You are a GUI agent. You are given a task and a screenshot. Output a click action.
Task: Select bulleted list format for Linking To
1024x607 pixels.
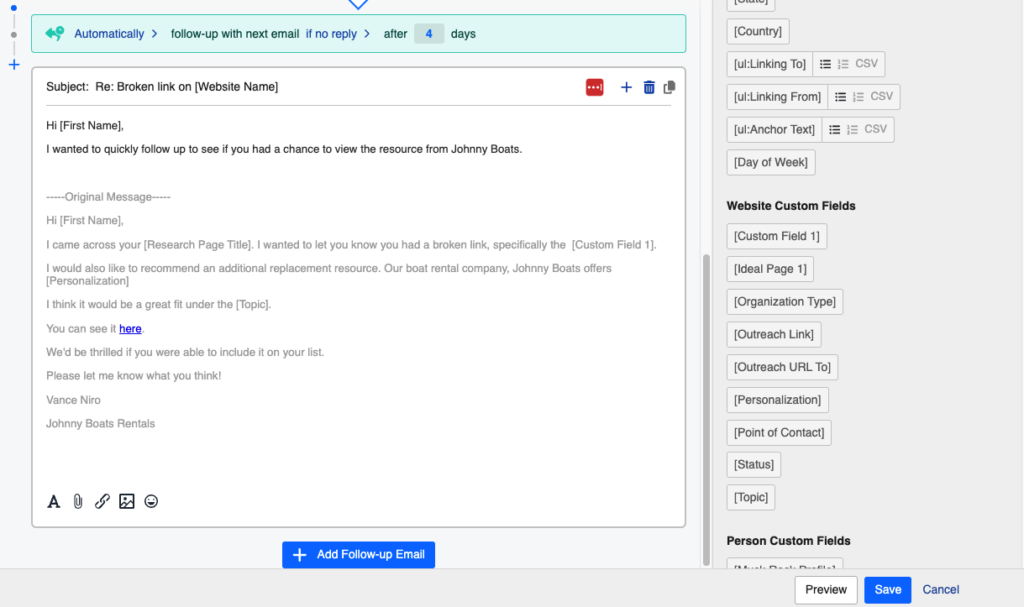click(x=825, y=64)
